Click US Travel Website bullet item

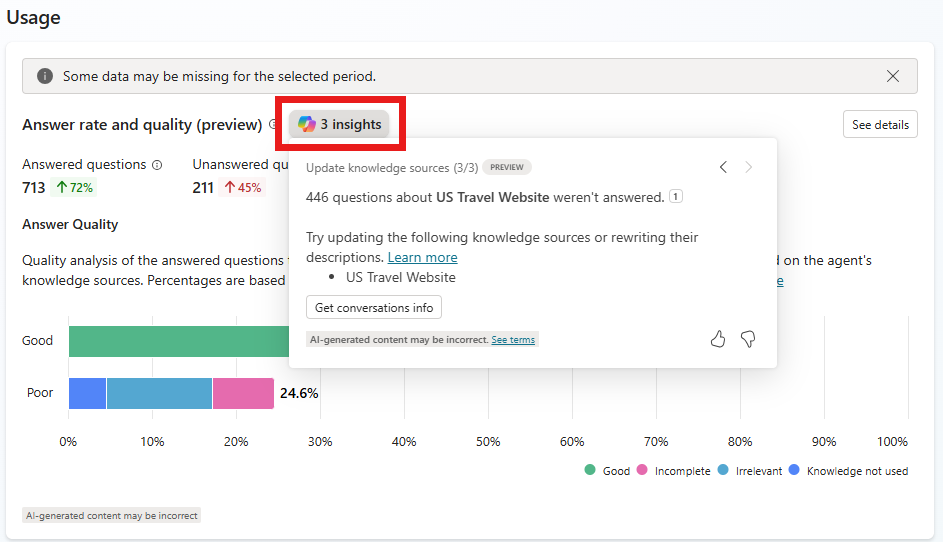[401, 277]
